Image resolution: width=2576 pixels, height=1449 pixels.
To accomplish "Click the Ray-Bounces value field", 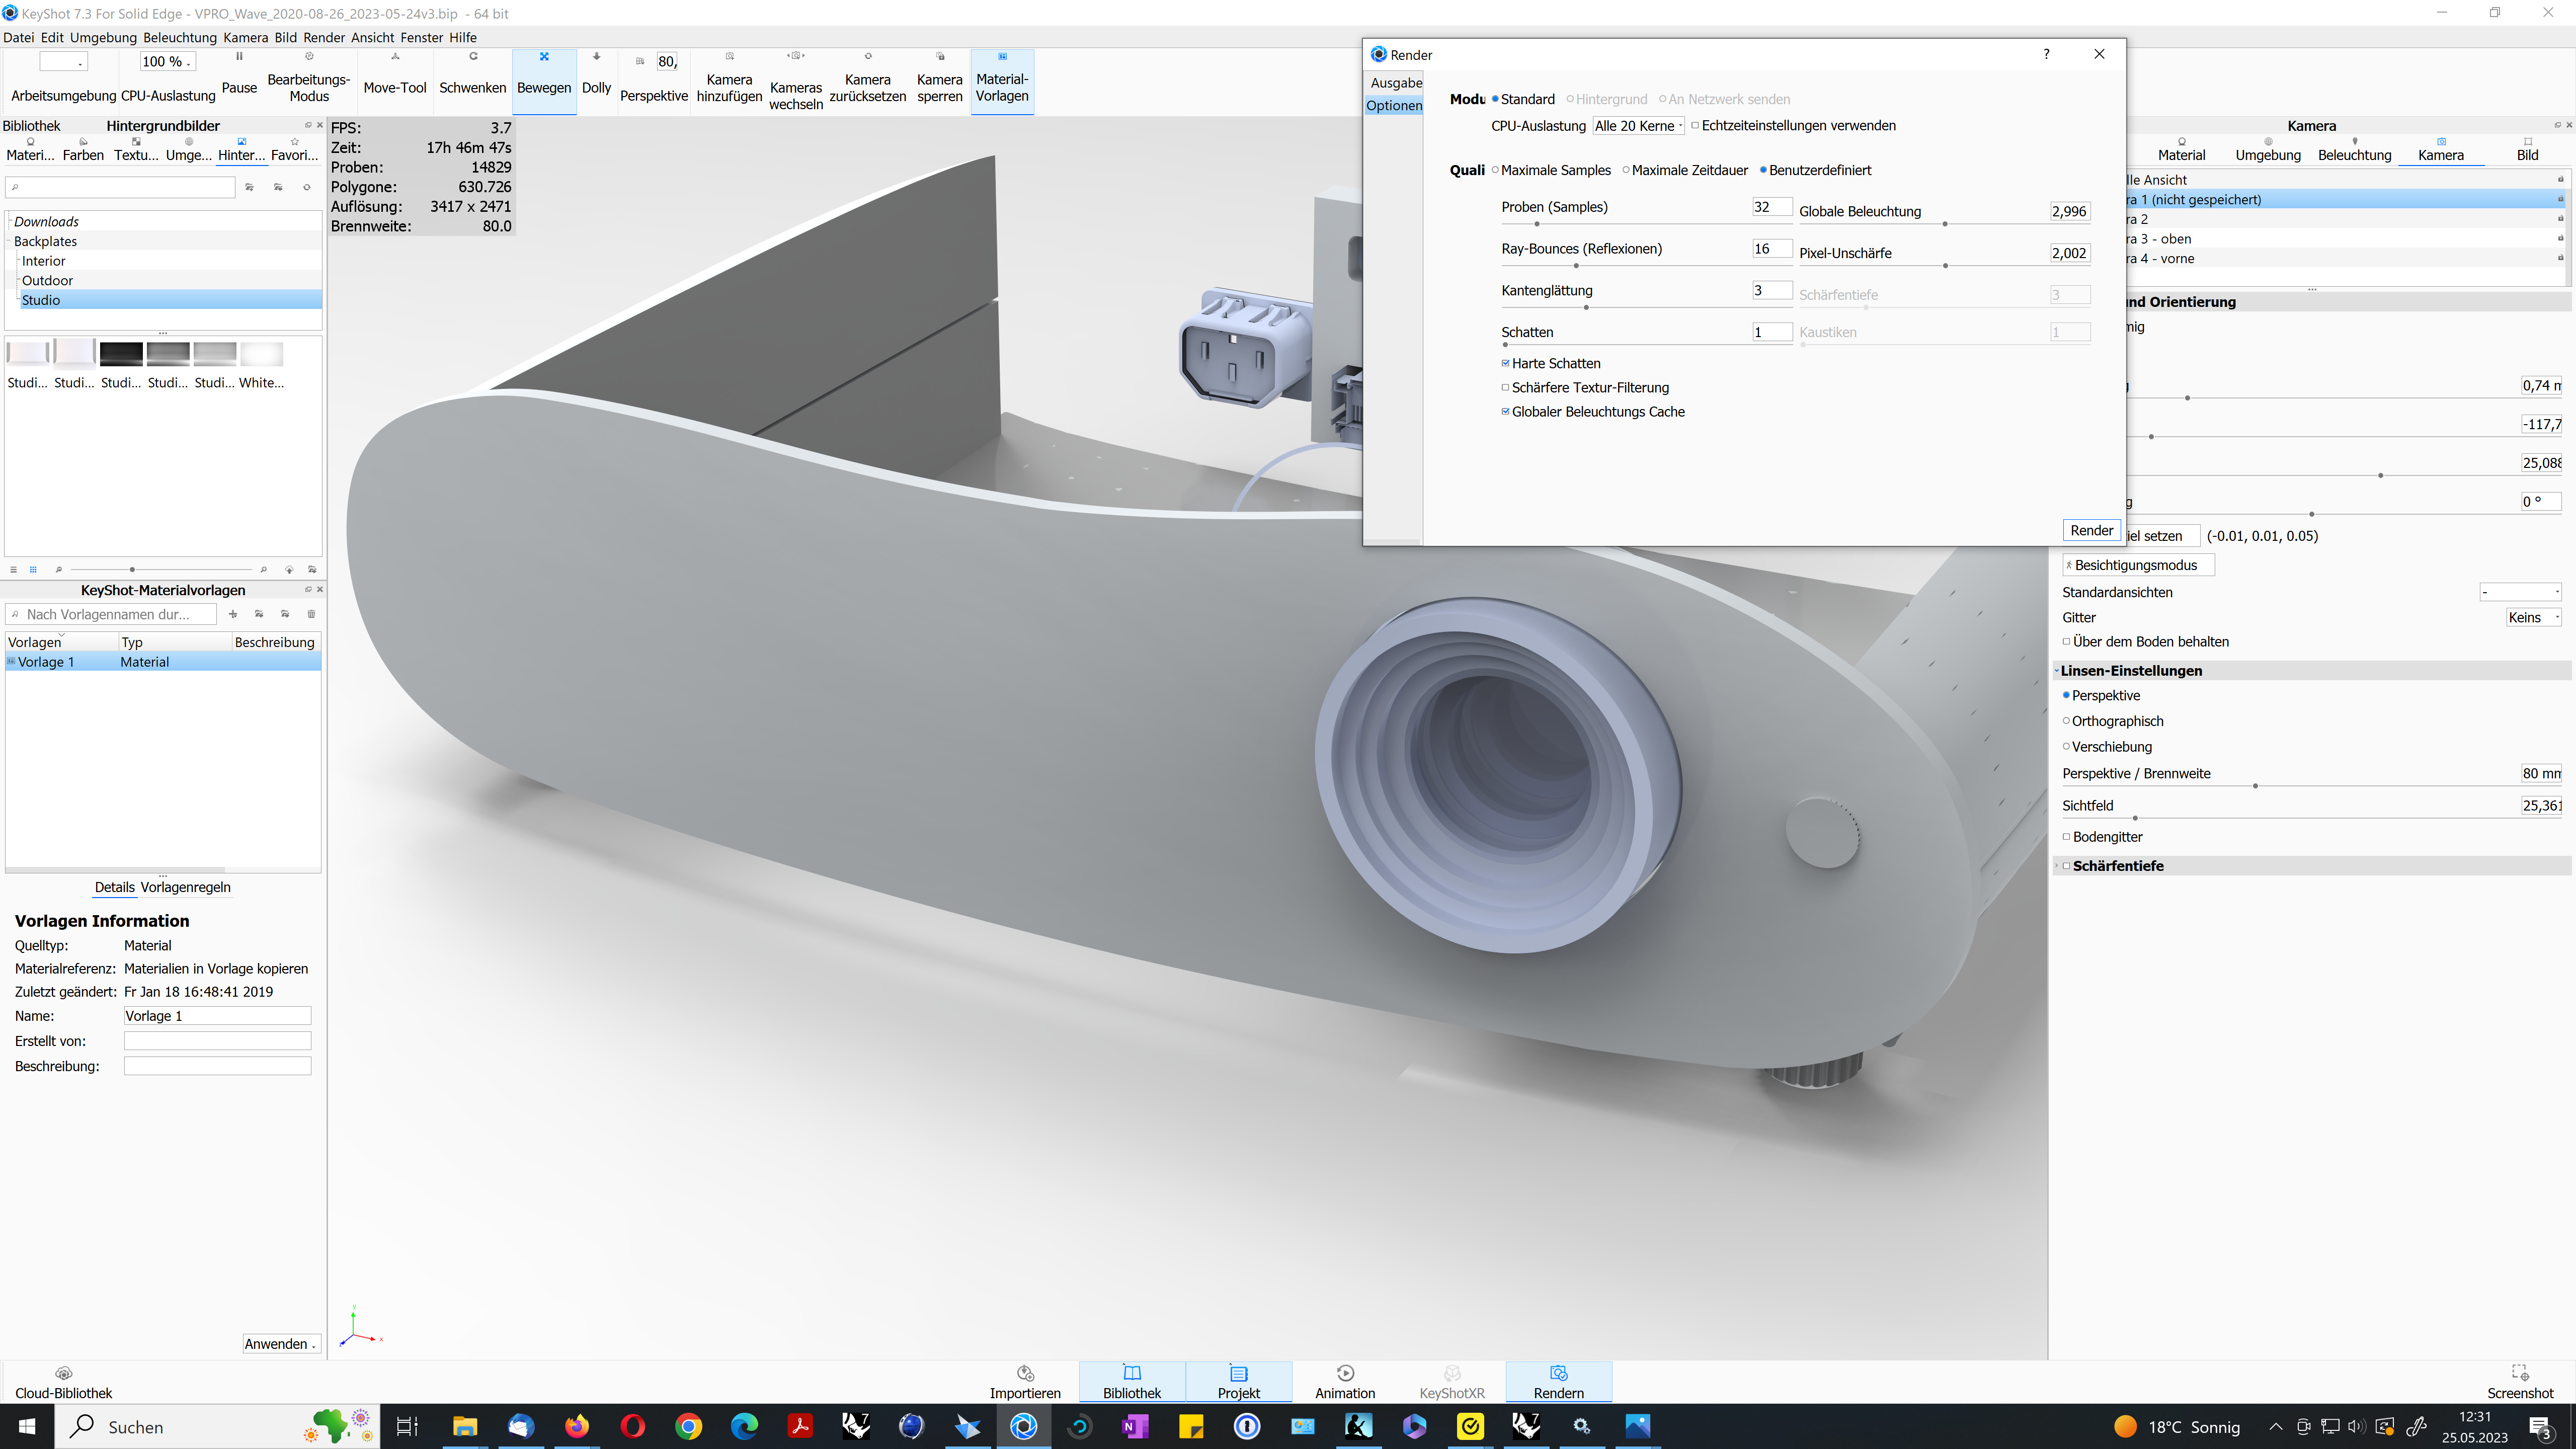I will click(x=1771, y=249).
